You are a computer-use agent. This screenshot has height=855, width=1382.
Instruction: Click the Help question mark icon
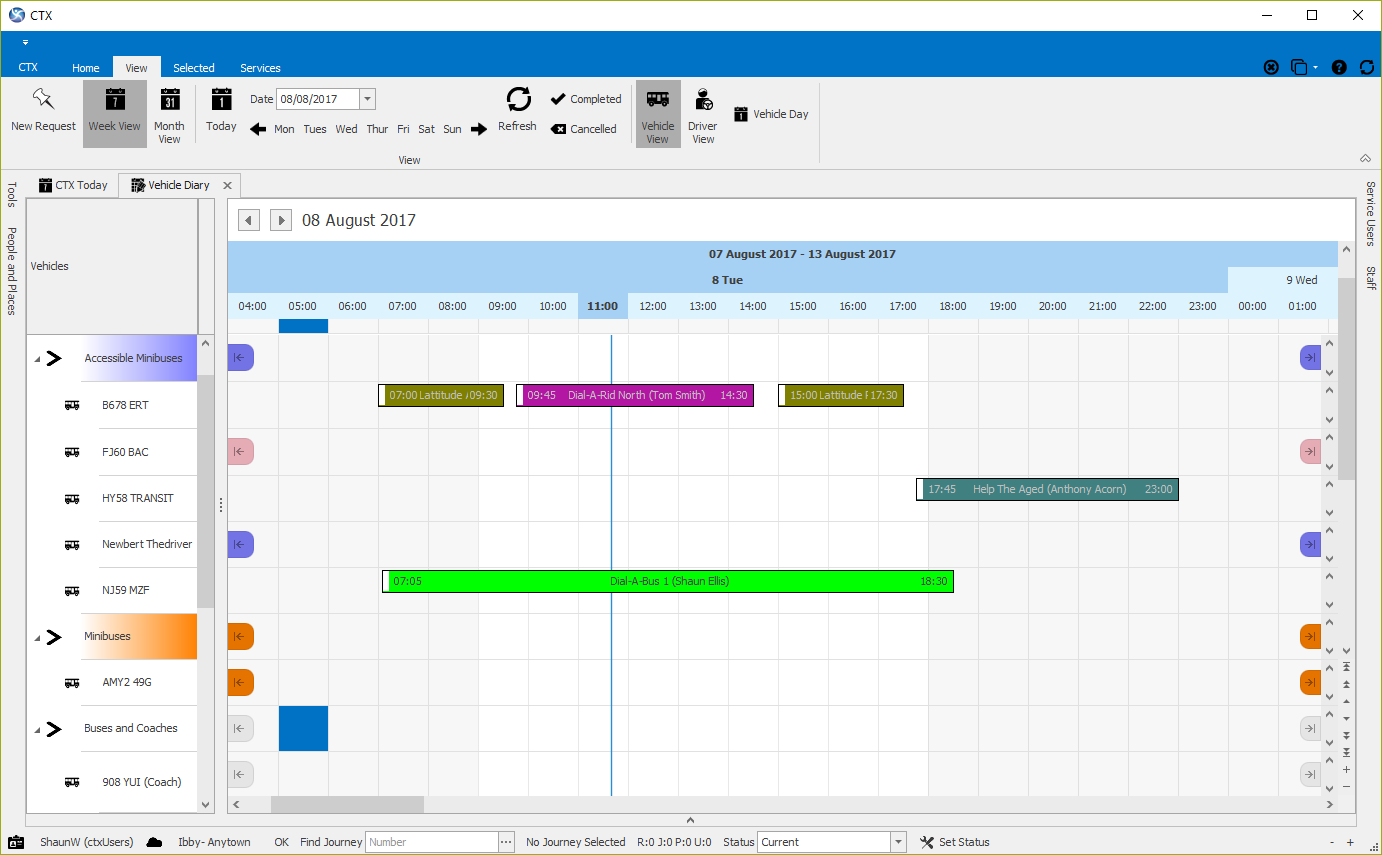point(1339,67)
